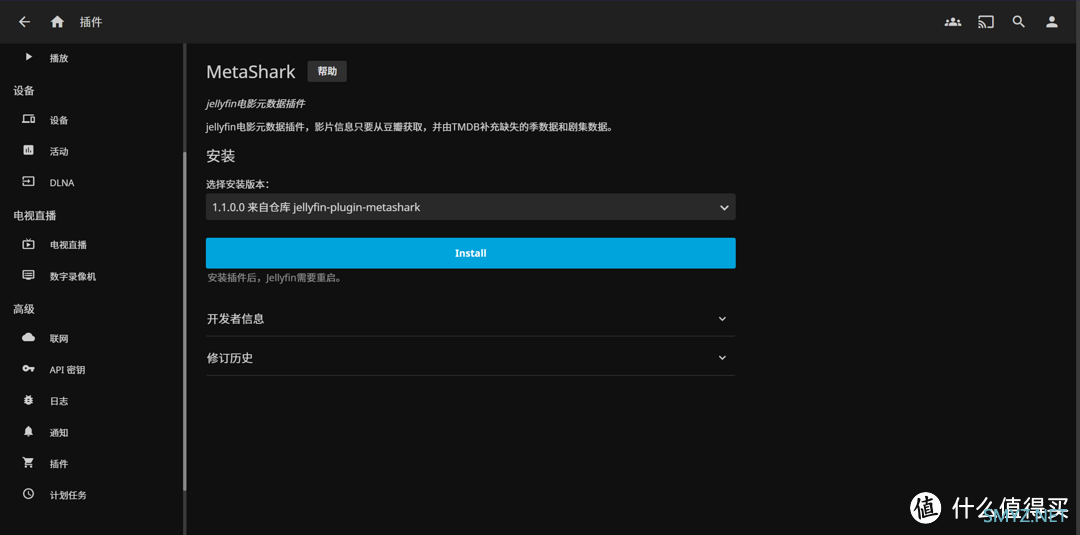
Task: Click the 帮助 help button
Action: point(327,72)
